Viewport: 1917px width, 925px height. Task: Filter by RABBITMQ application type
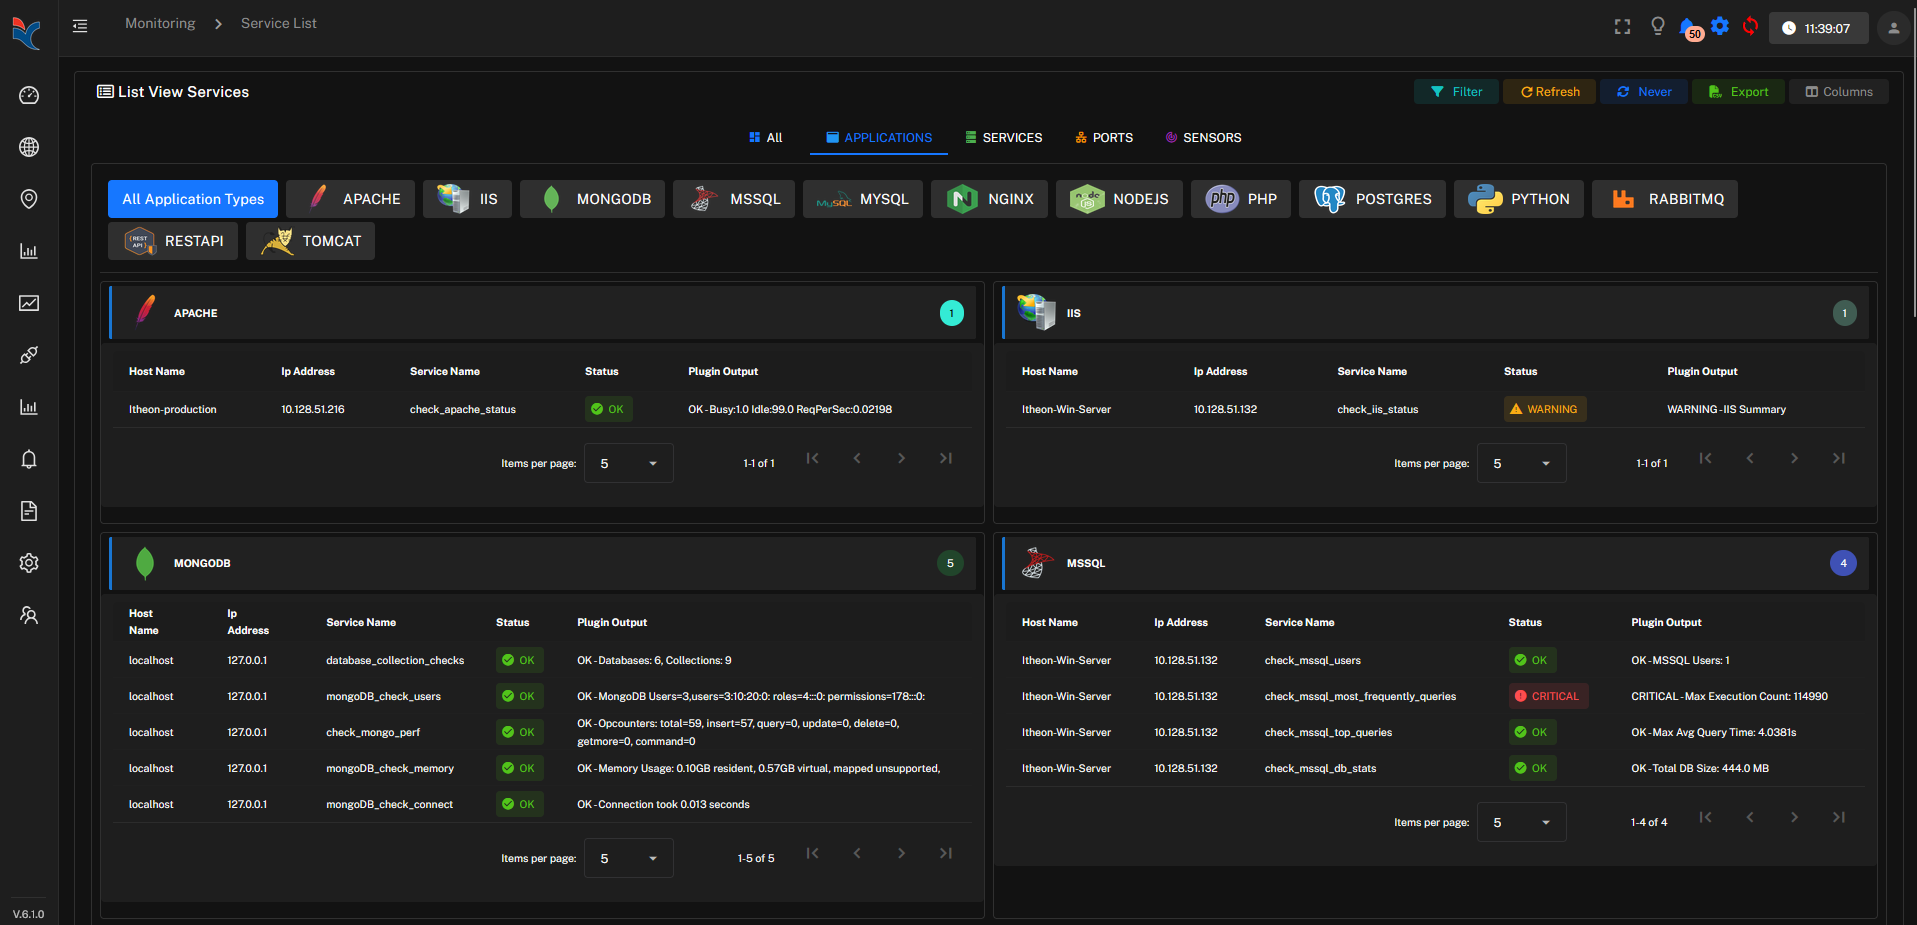coord(1665,199)
